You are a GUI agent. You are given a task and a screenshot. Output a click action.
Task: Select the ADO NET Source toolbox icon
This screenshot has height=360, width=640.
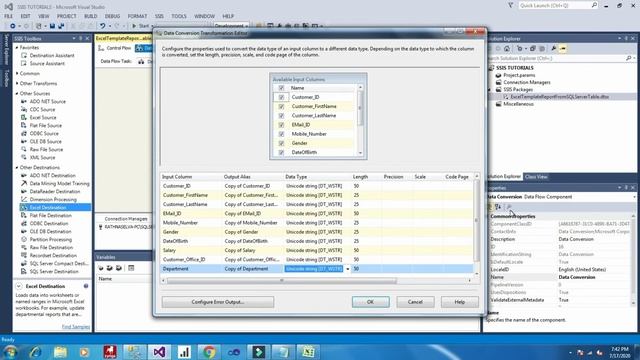24,102
